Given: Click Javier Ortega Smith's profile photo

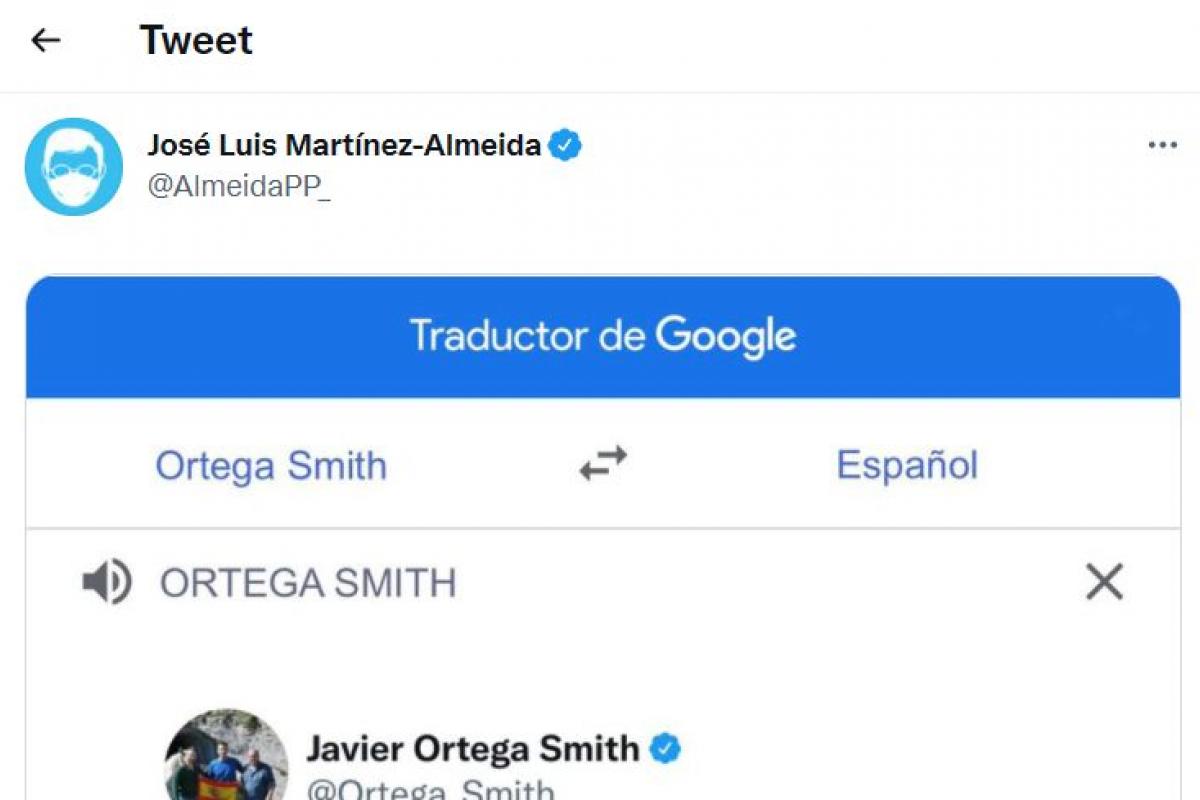Looking at the screenshot, I should [x=225, y=758].
